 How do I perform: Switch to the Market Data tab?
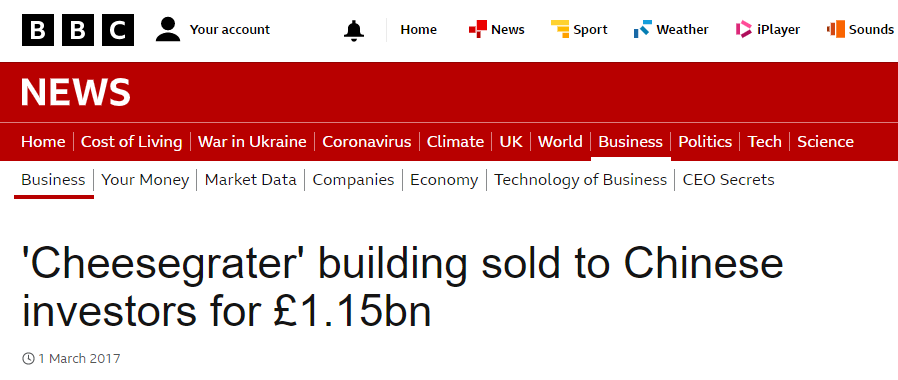(251, 180)
